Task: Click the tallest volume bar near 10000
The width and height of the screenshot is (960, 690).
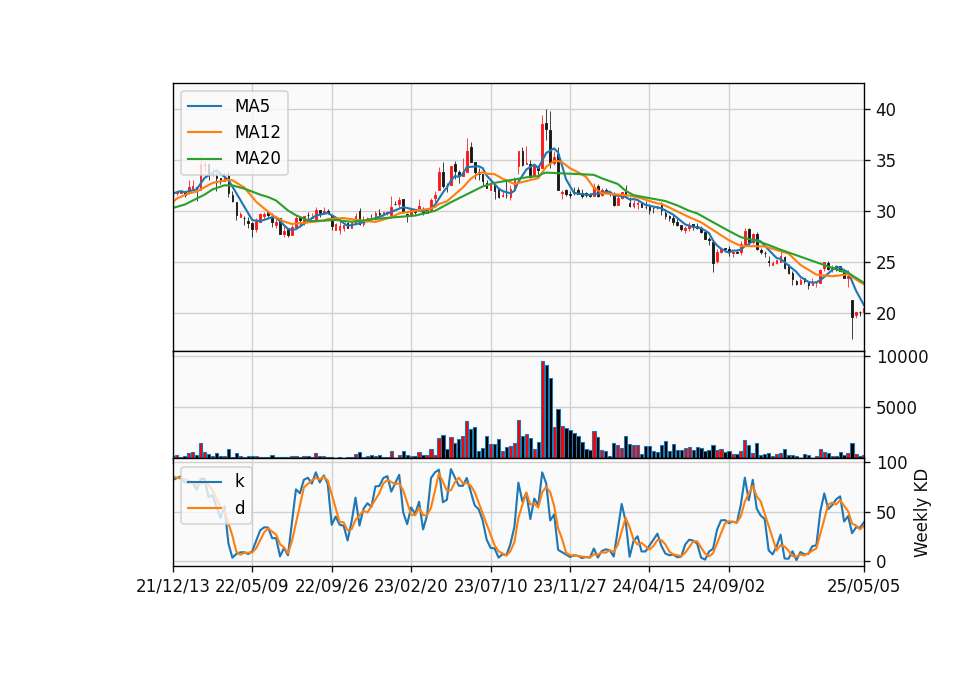Action: pos(543,410)
